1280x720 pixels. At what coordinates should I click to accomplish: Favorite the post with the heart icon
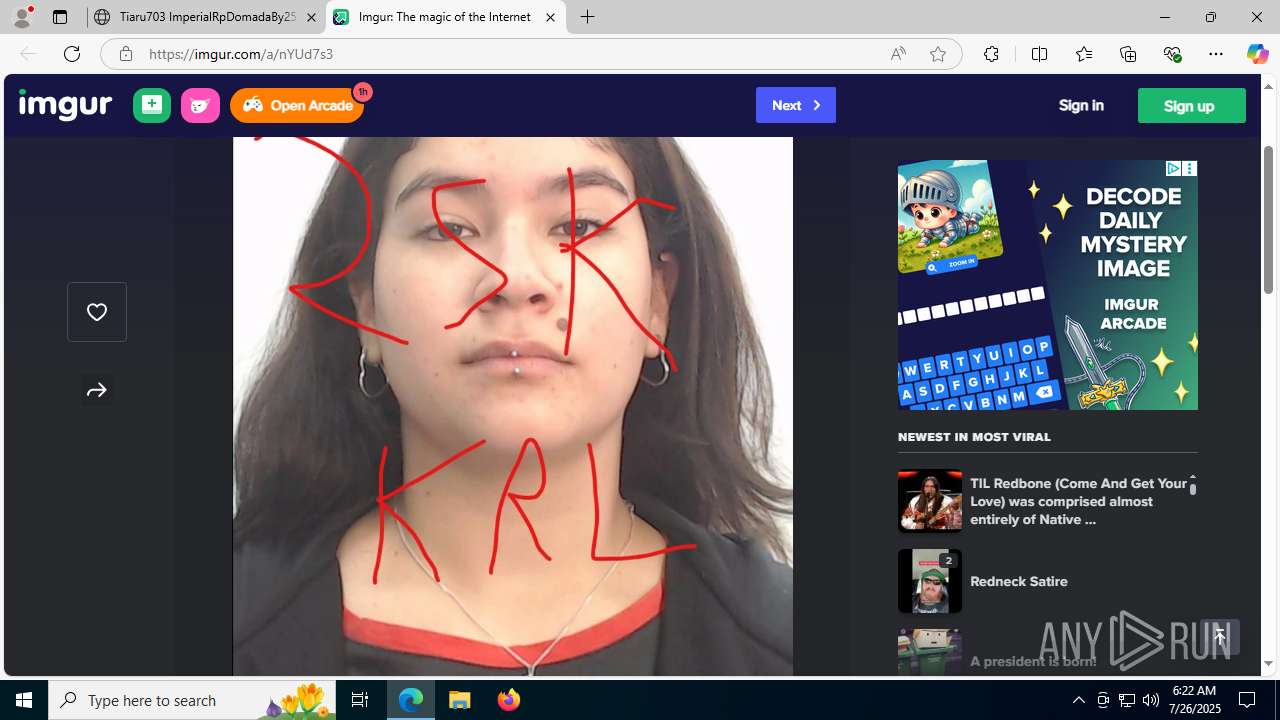[x=97, y=312]
